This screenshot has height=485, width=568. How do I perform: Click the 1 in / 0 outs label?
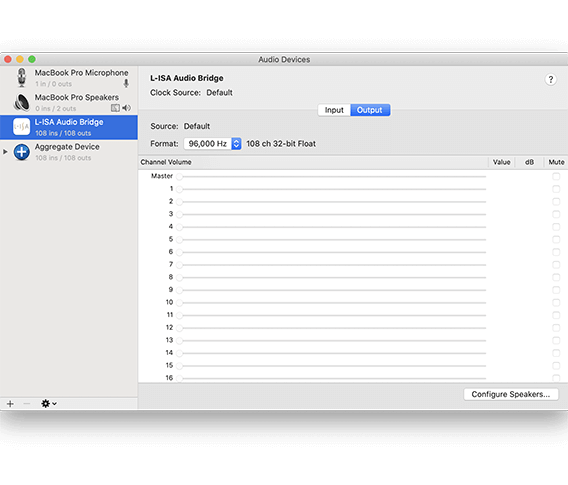pyautogui.click(x=54, y=84)
